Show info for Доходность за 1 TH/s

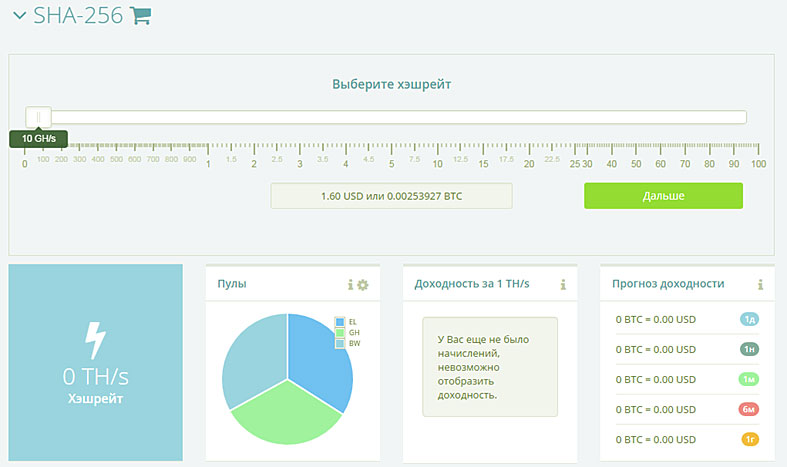pyautogui.click(x=564, y=285)
